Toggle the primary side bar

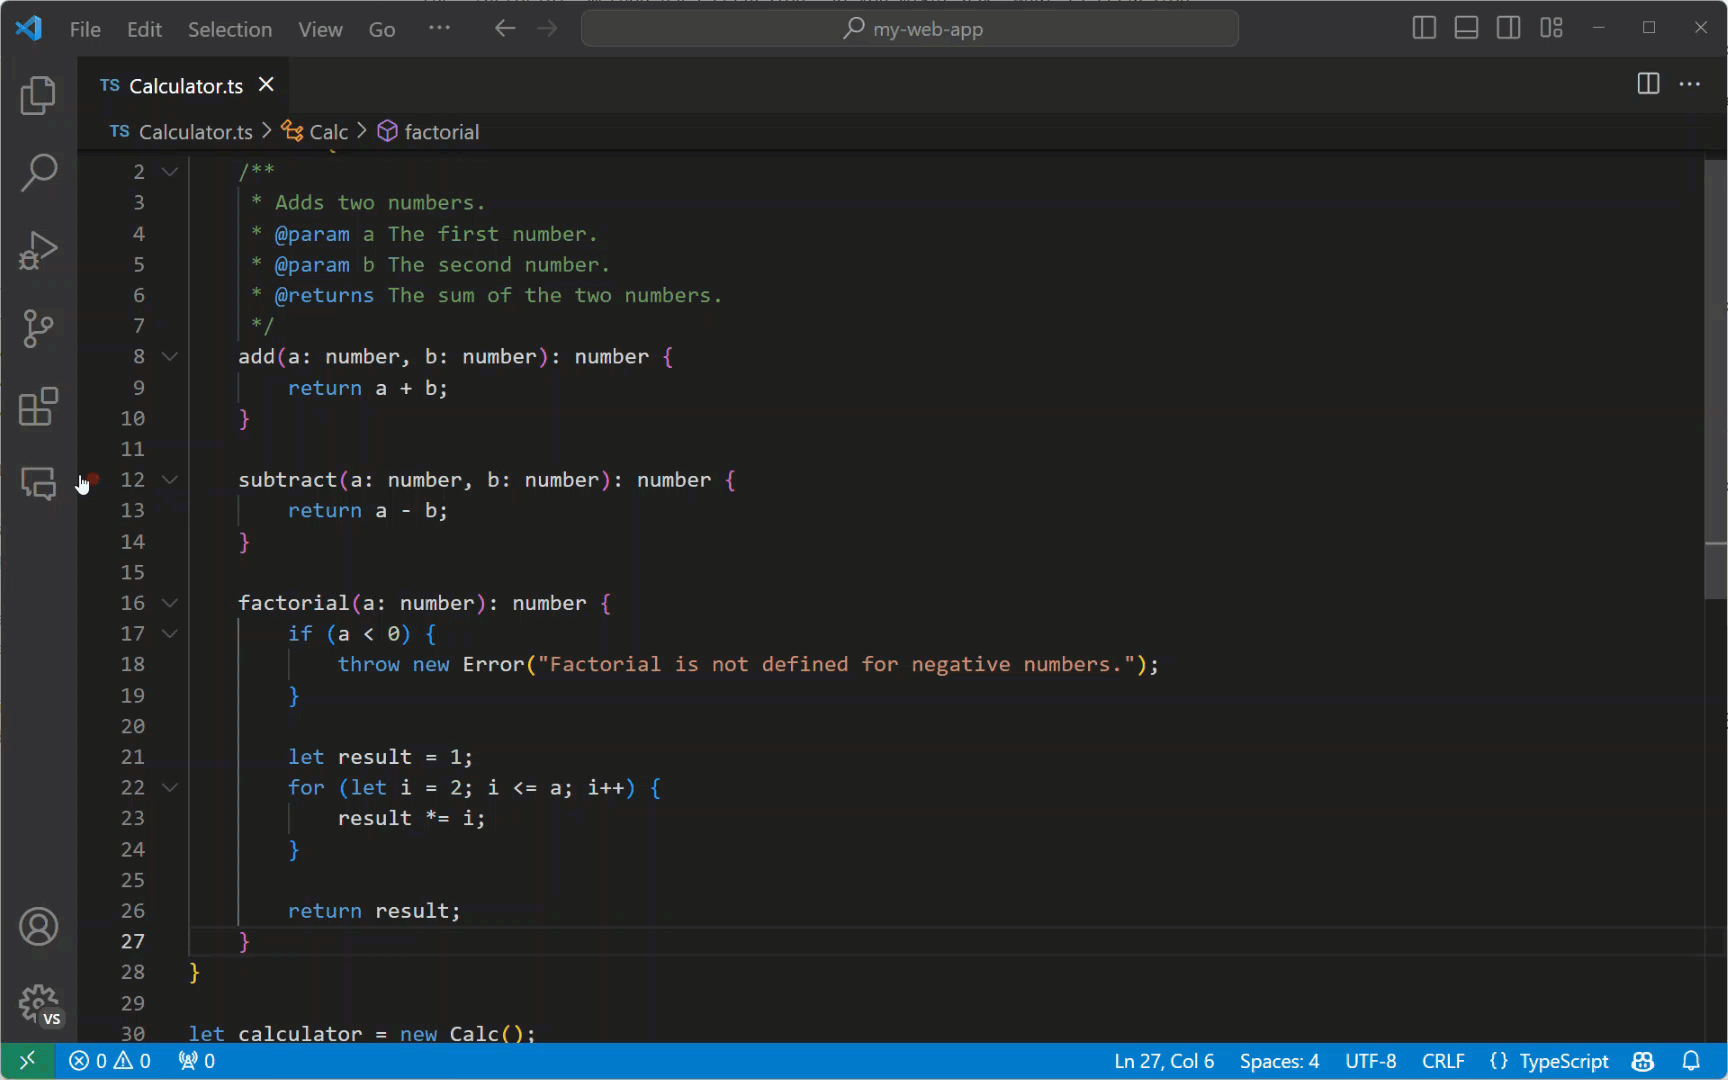(1424, 28)
